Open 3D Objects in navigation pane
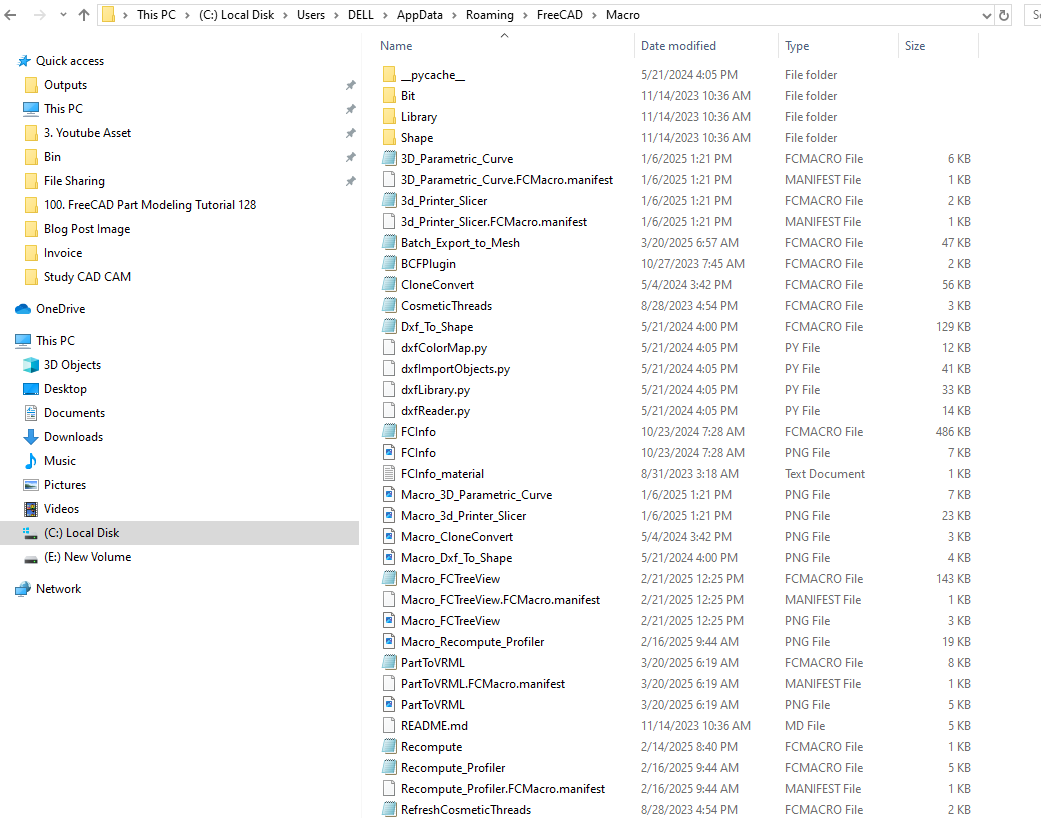 point(72,365)
